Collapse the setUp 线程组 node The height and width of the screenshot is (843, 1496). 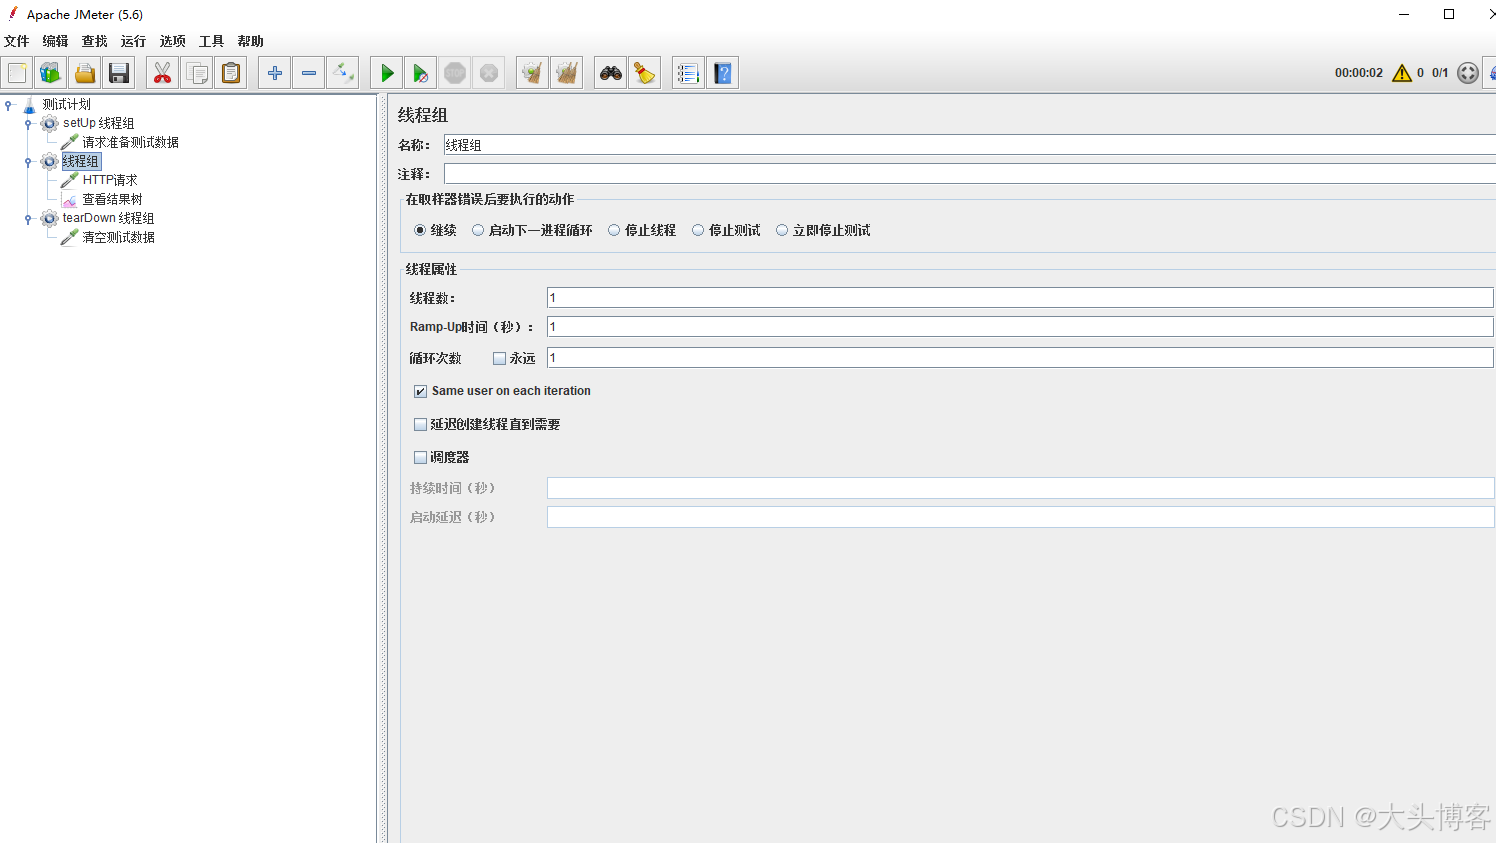tap(28, 124)
